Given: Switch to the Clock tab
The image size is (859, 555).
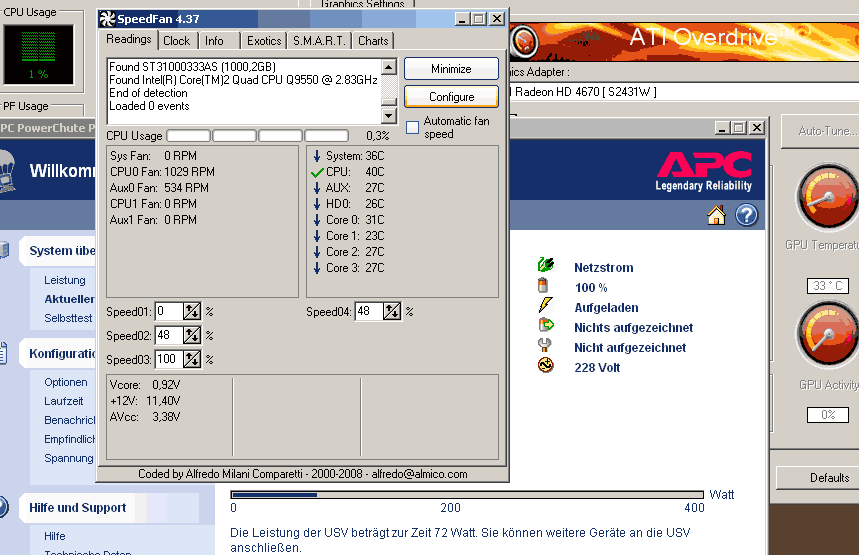Looking at the screenshot, I should pos(176,41).
